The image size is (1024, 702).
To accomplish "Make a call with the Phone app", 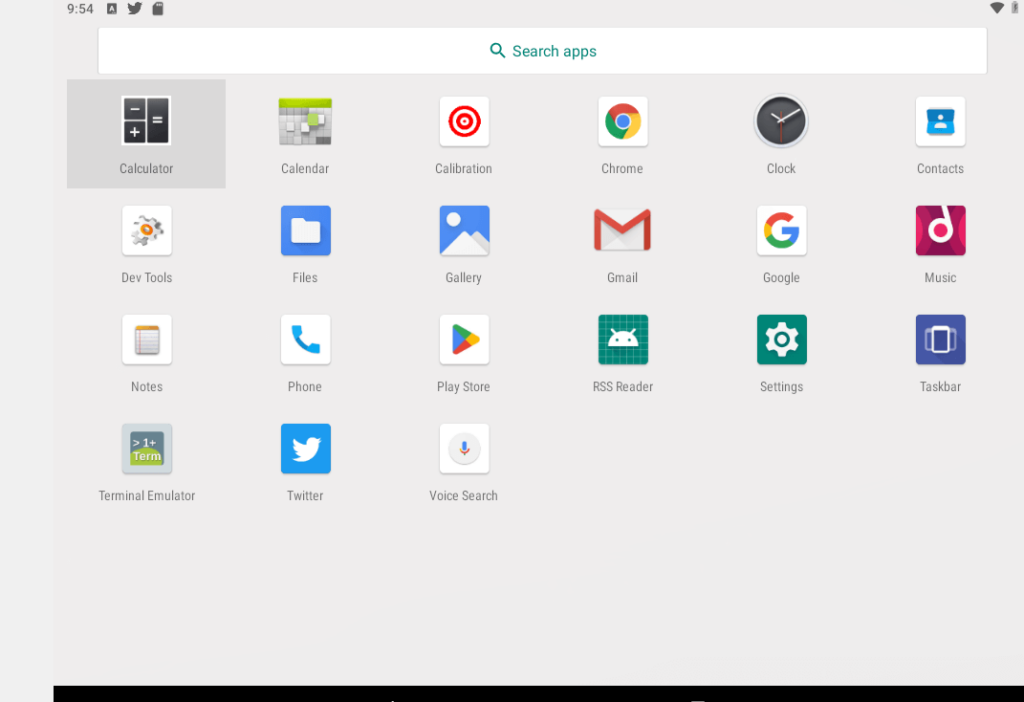I will [305, 339].
